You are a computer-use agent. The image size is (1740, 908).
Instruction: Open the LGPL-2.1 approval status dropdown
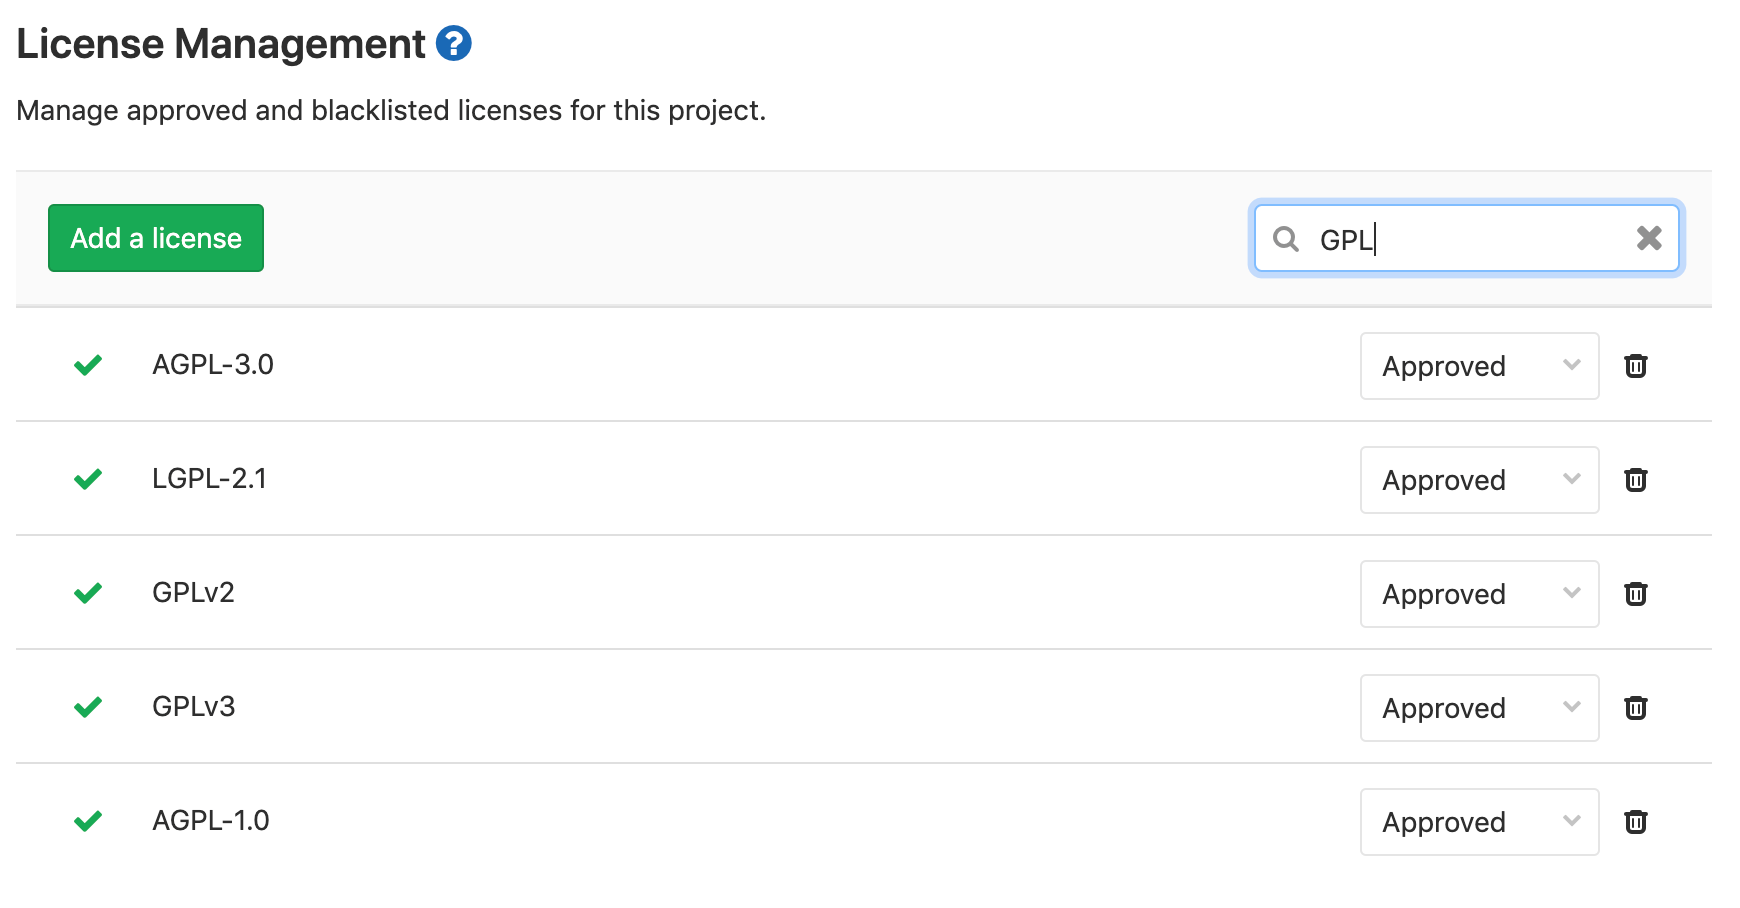coord(1479,480)
